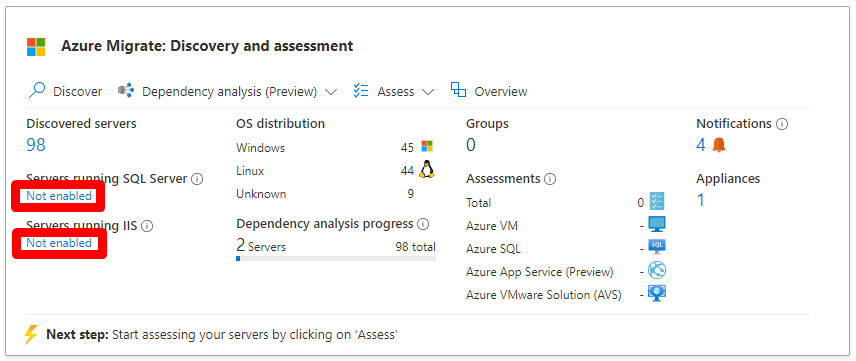Click Not enabled link under SQL Server
Image resolution: width=856 pixels, height=361 pixels.
pos(59,196)
